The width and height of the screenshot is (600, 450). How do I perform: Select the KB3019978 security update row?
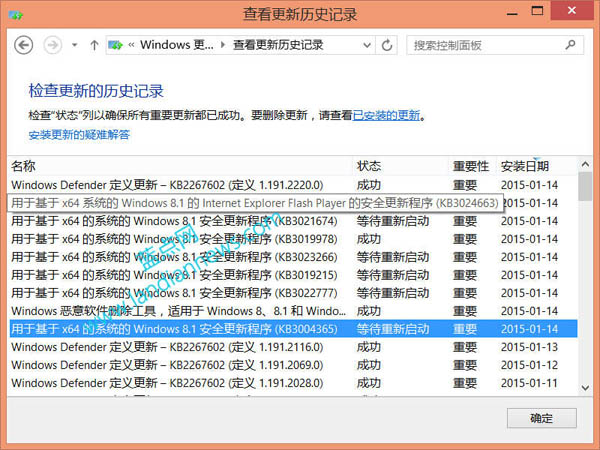(293, 239)
